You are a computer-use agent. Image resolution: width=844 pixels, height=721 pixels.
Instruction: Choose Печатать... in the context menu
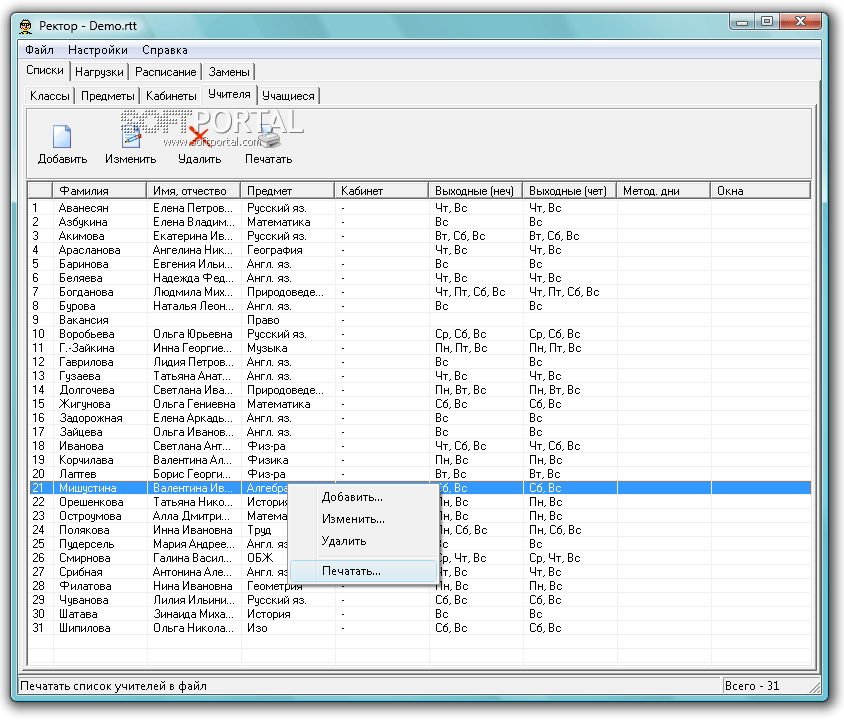click(351, 571)
